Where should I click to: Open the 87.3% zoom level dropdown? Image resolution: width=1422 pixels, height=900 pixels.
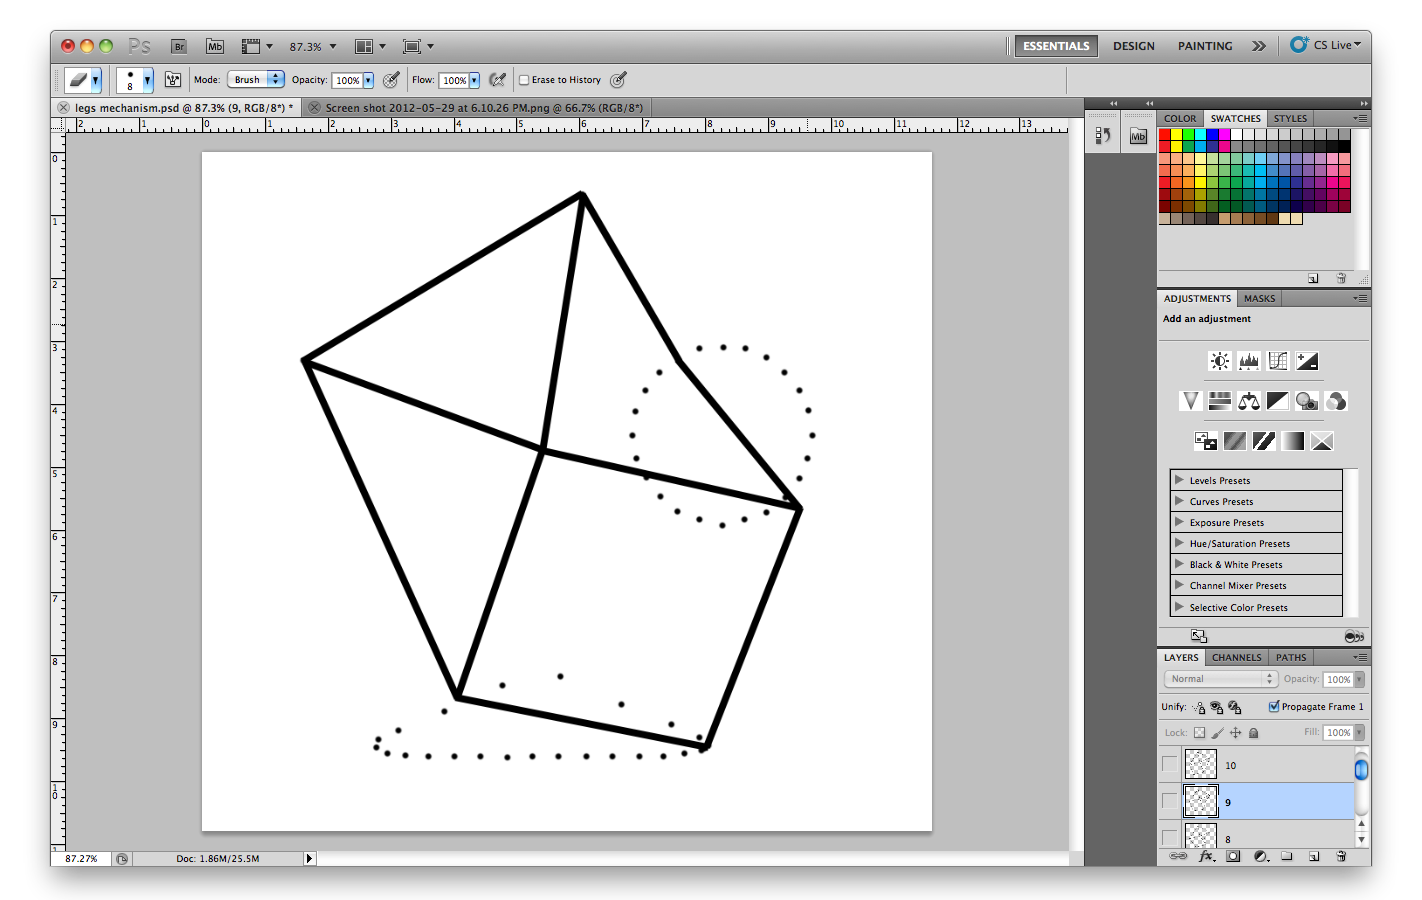coord(333,46)
